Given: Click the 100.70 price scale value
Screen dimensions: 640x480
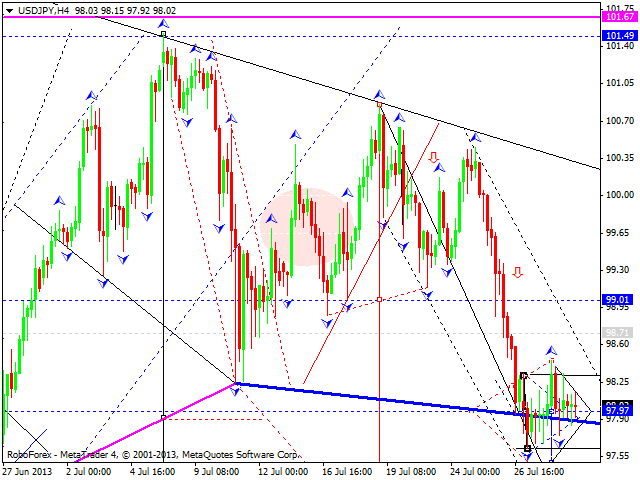Looking at the screenshot, I should click(x=620, y=121).
